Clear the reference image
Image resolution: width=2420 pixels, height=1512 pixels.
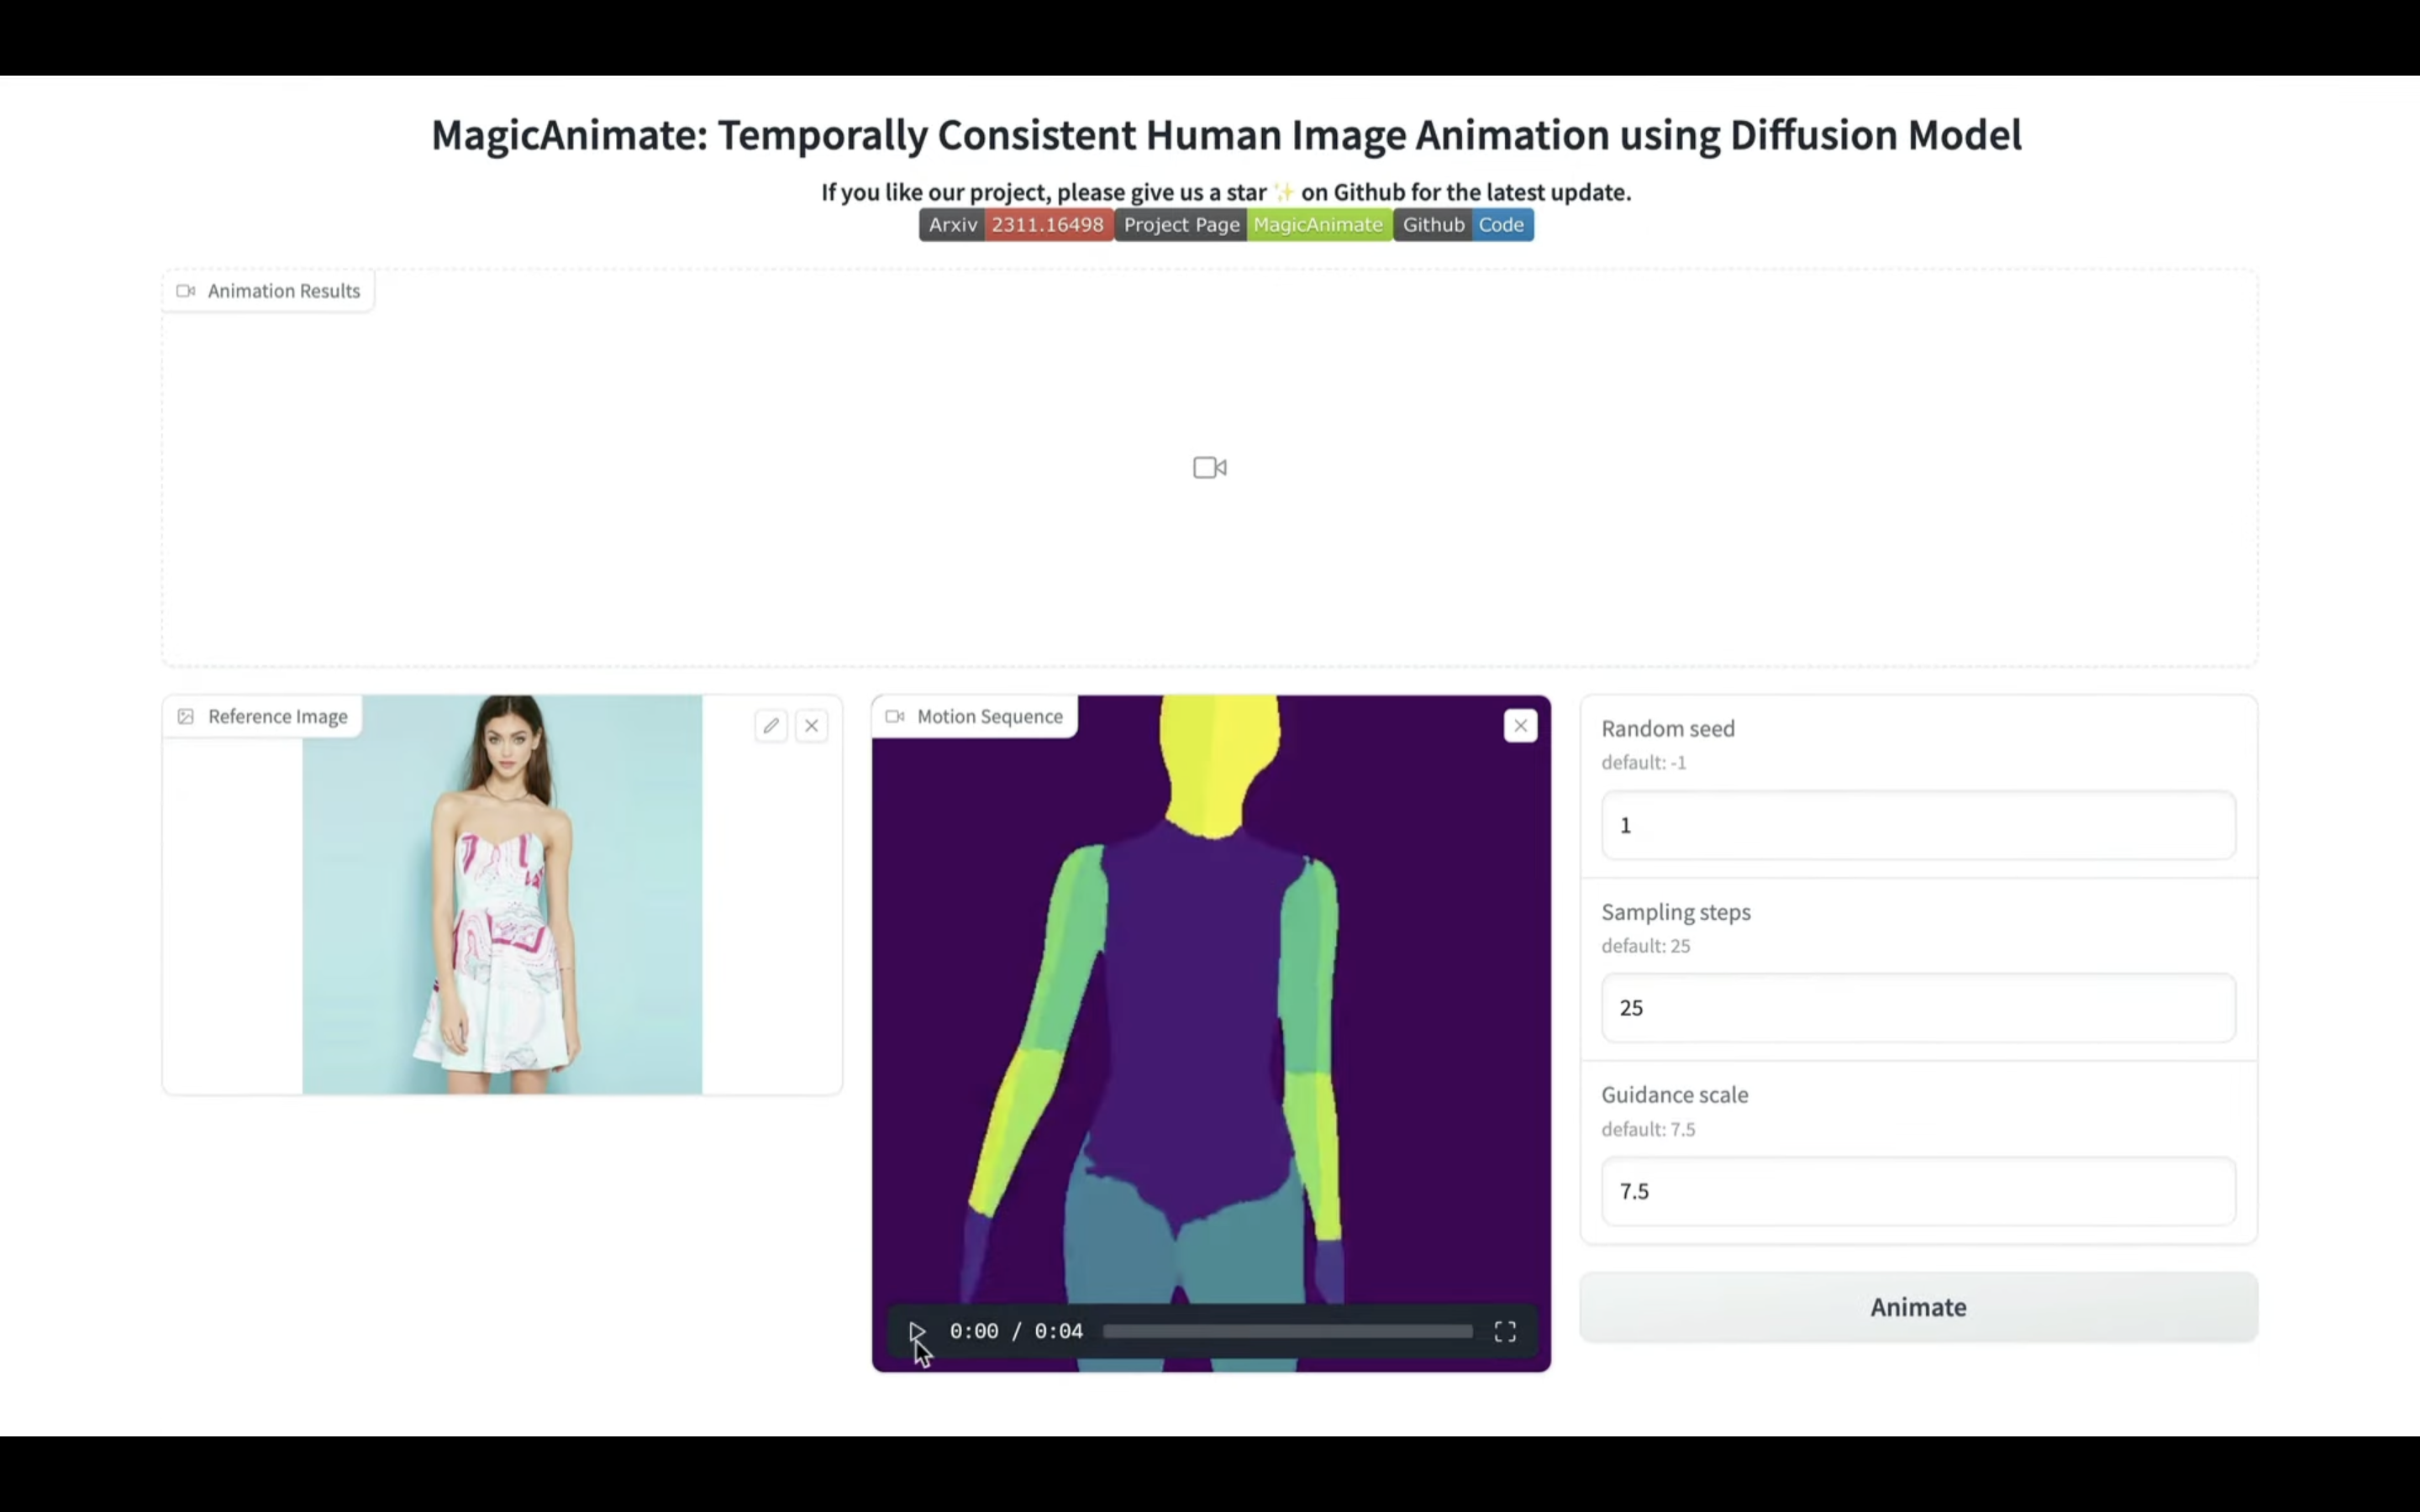[x=812, y=726]
